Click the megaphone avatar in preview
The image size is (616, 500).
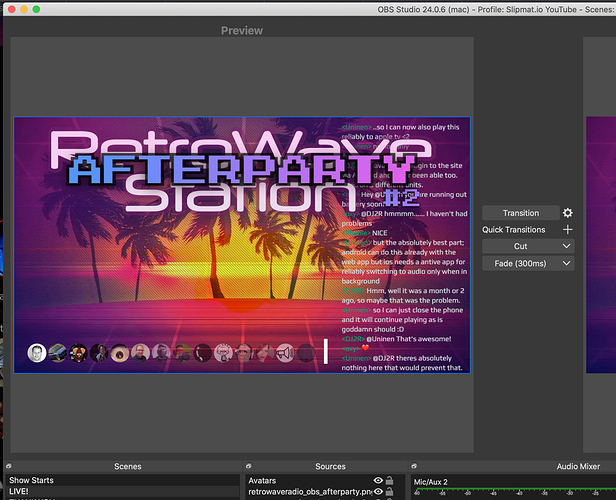[x=285, y=353]
